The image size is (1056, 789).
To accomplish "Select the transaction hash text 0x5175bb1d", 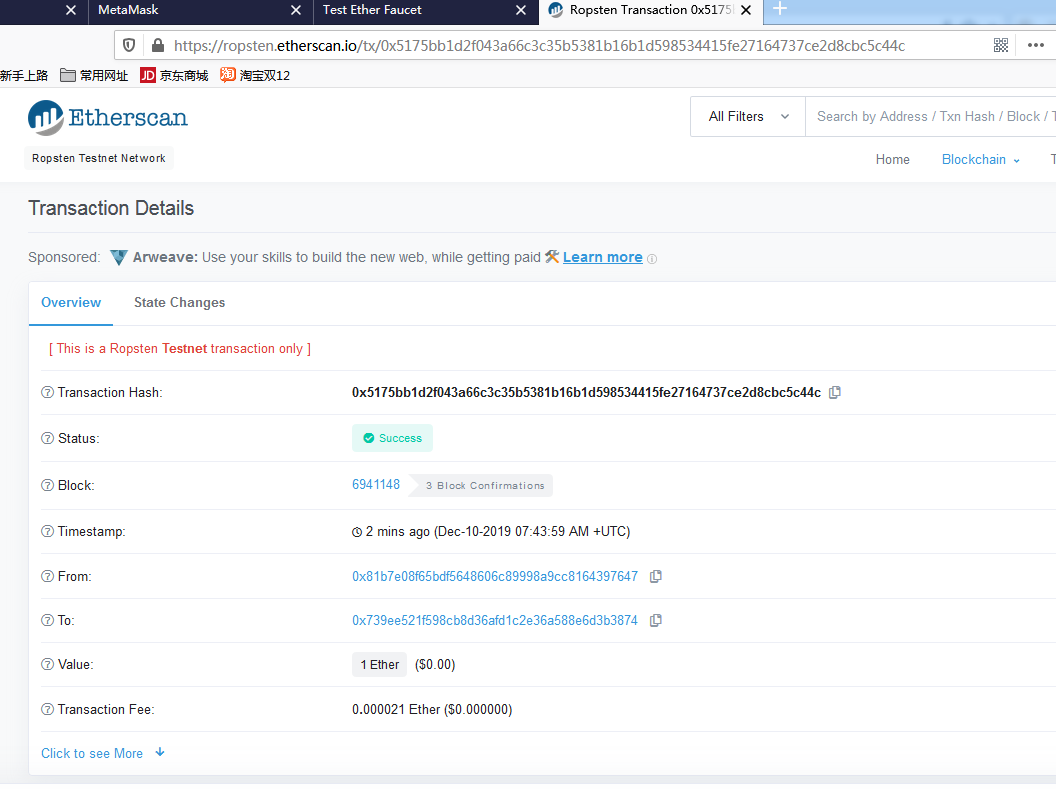I will coord(586,392).
